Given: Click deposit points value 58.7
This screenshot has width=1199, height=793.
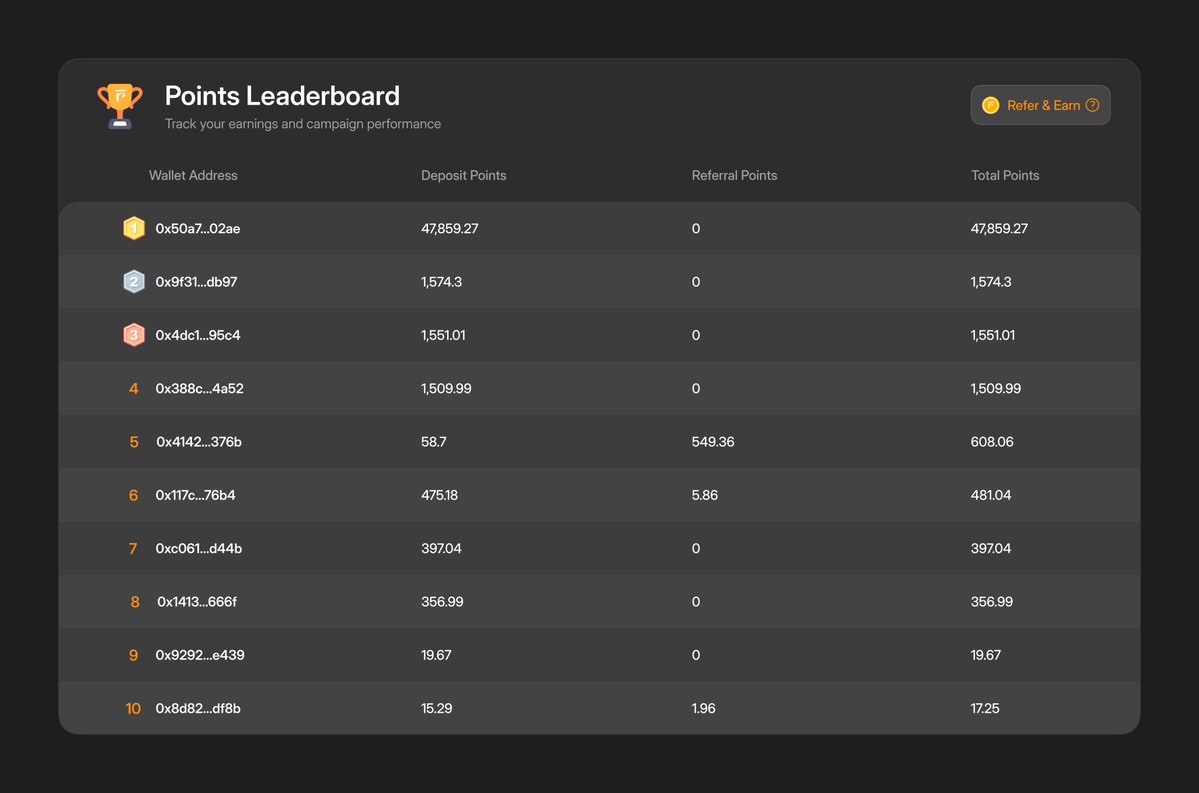Looking at the screenshot, I should point(434,442).
